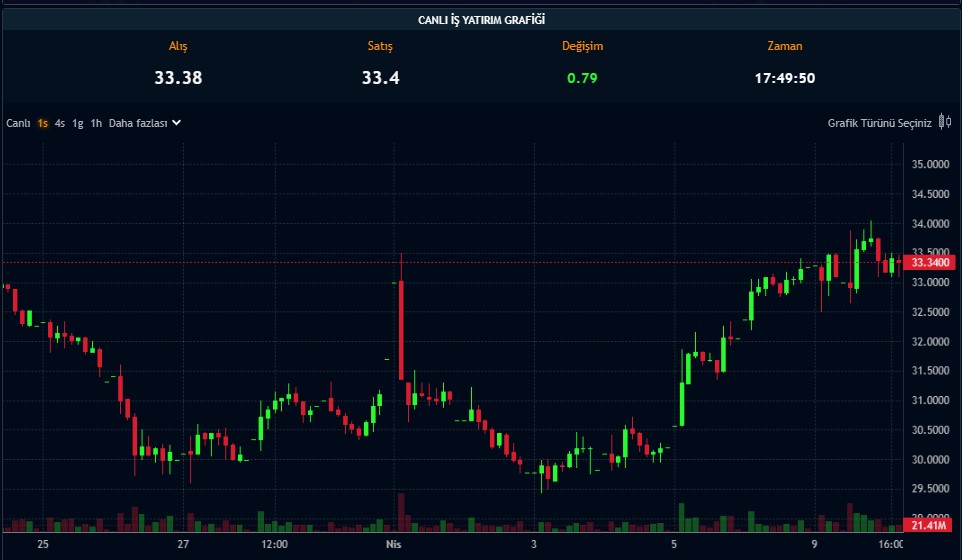Open Grafik Türünü Seçiniz chart type selector
The height and width of the screenshot is (560, 962).
879,123
